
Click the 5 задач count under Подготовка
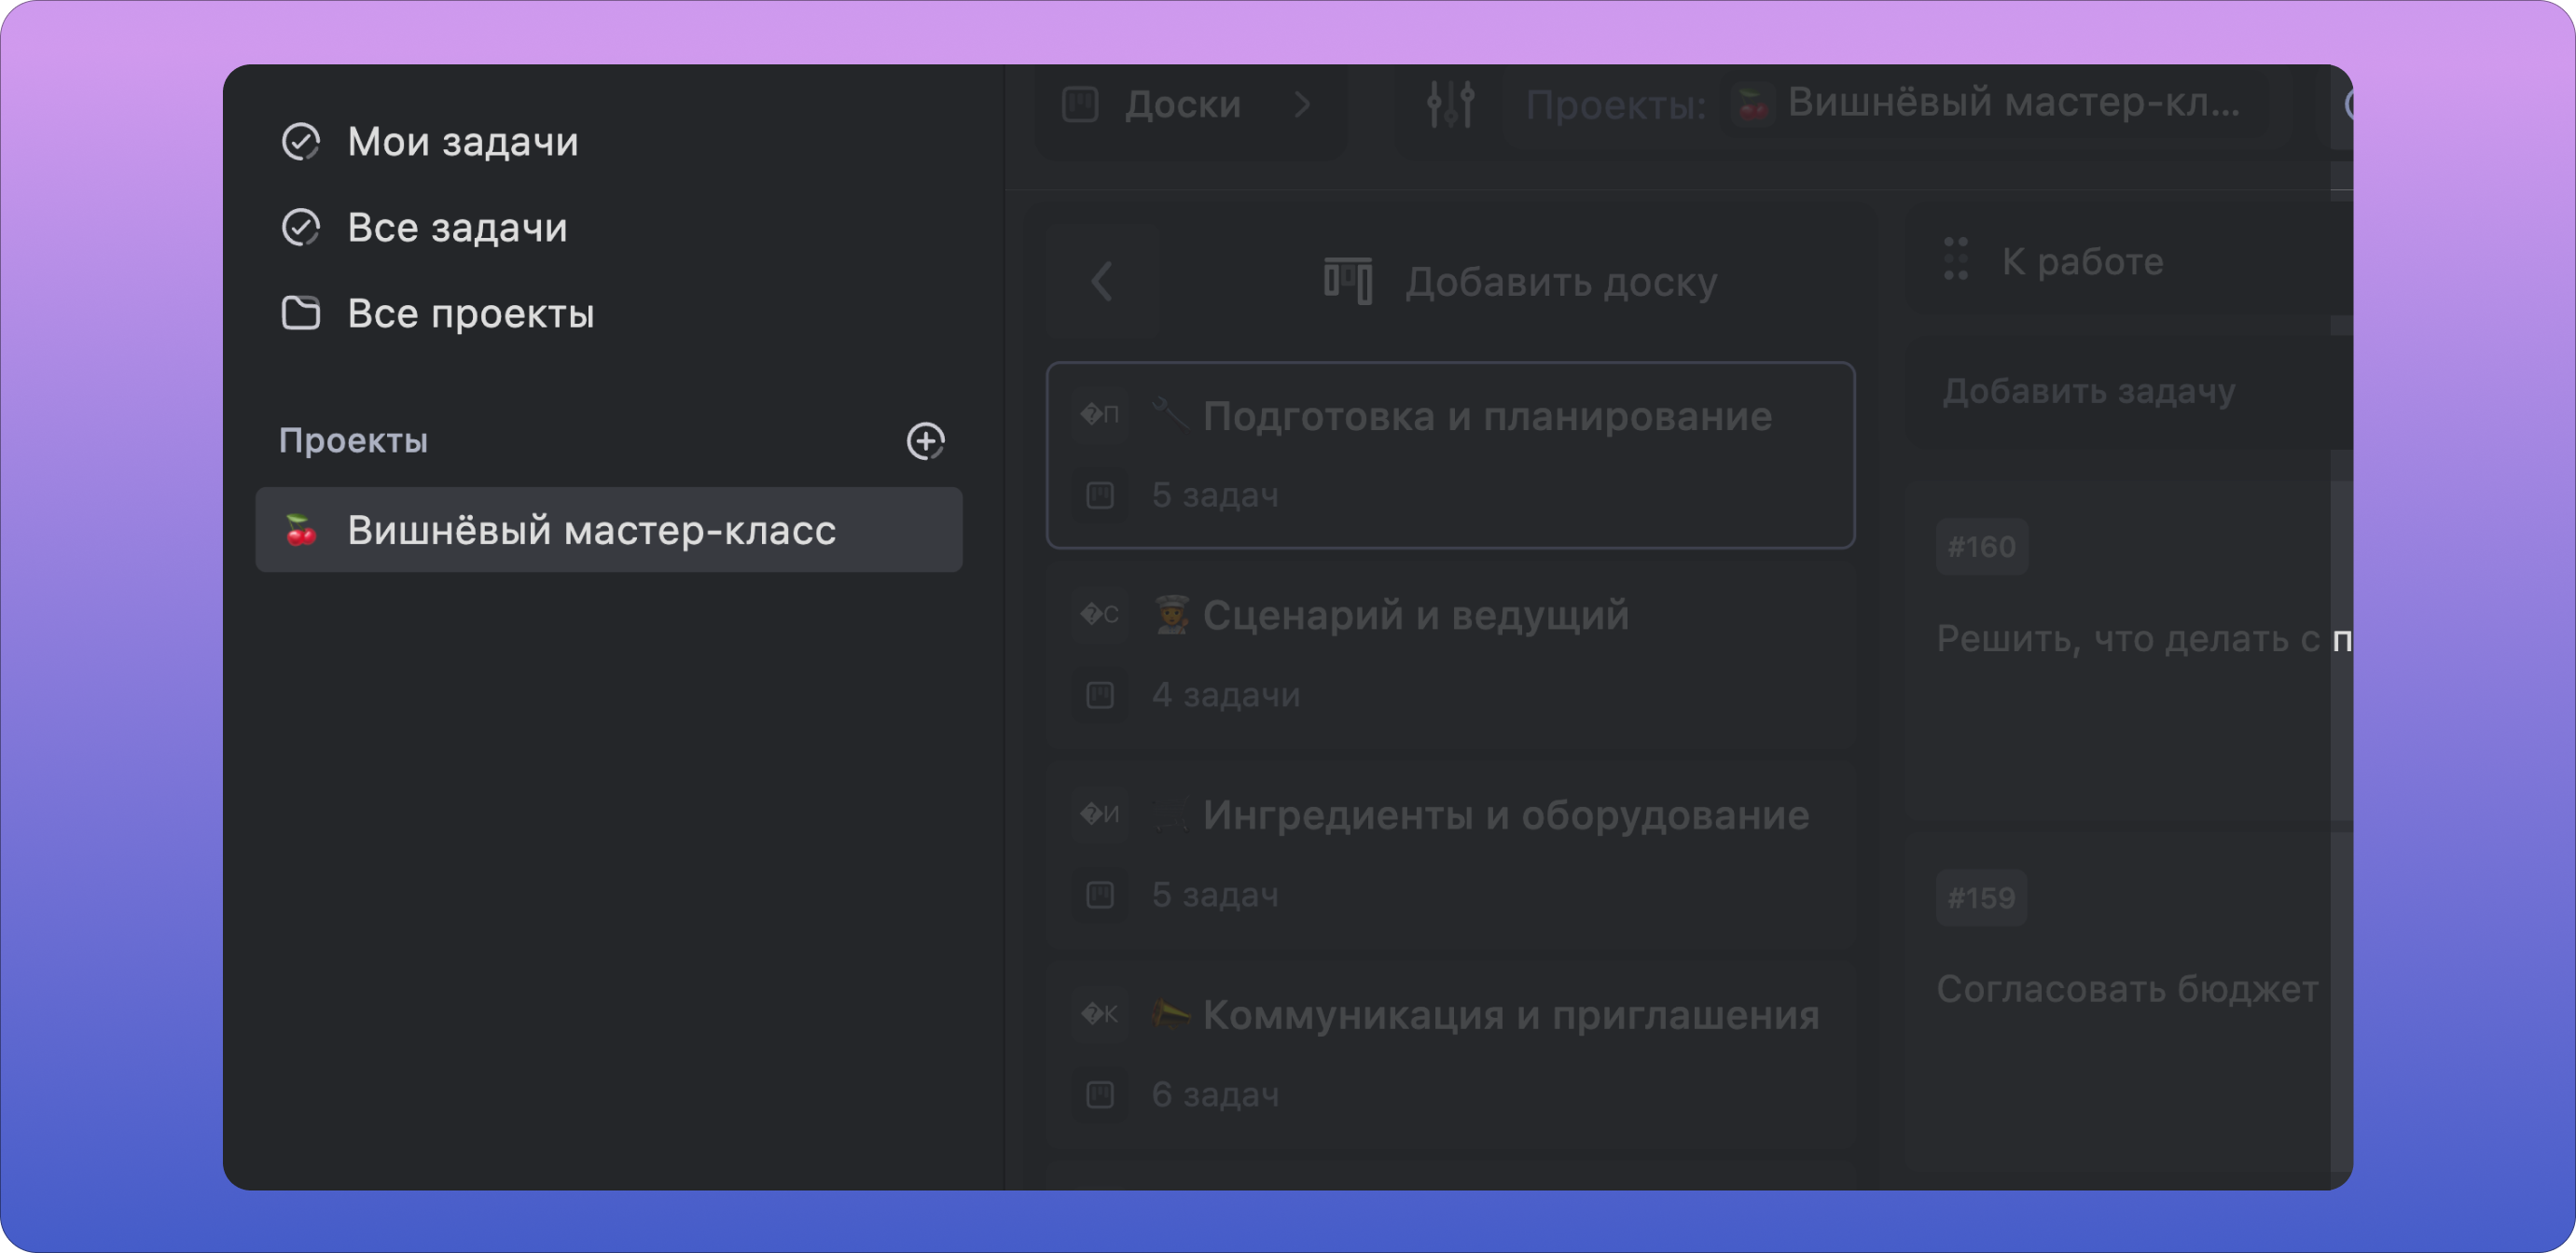point(1215,495)
